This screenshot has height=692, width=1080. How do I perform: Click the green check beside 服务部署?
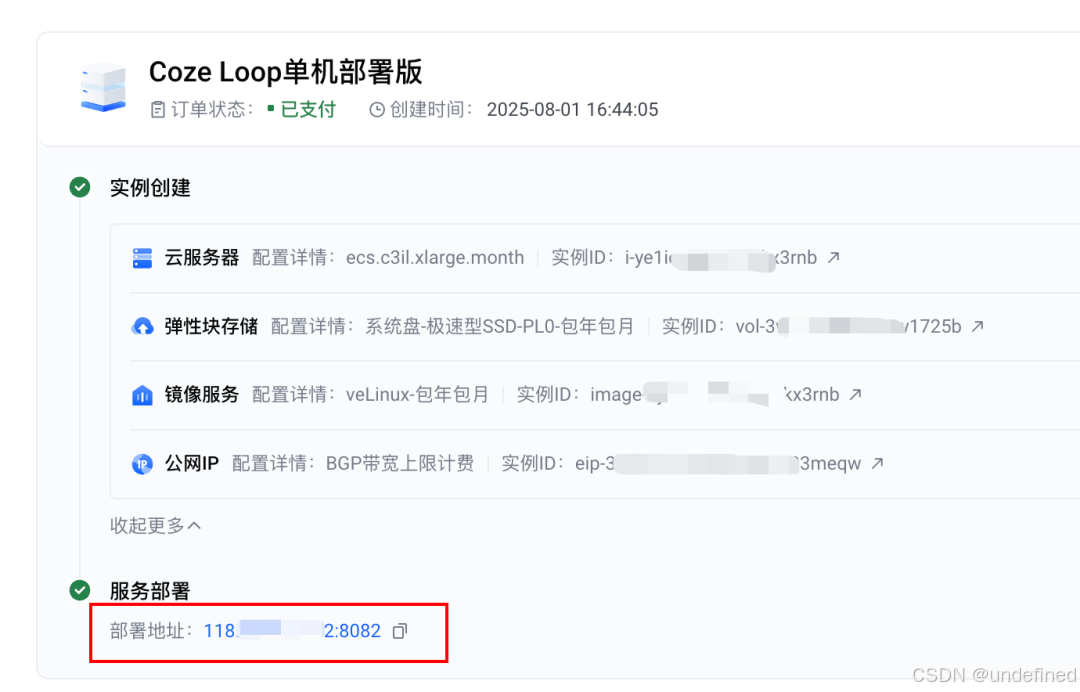80,590
